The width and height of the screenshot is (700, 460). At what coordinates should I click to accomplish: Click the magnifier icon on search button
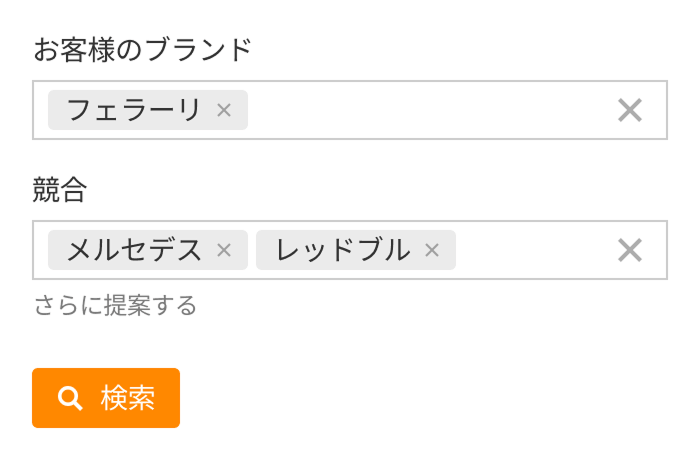coord(70,398)
